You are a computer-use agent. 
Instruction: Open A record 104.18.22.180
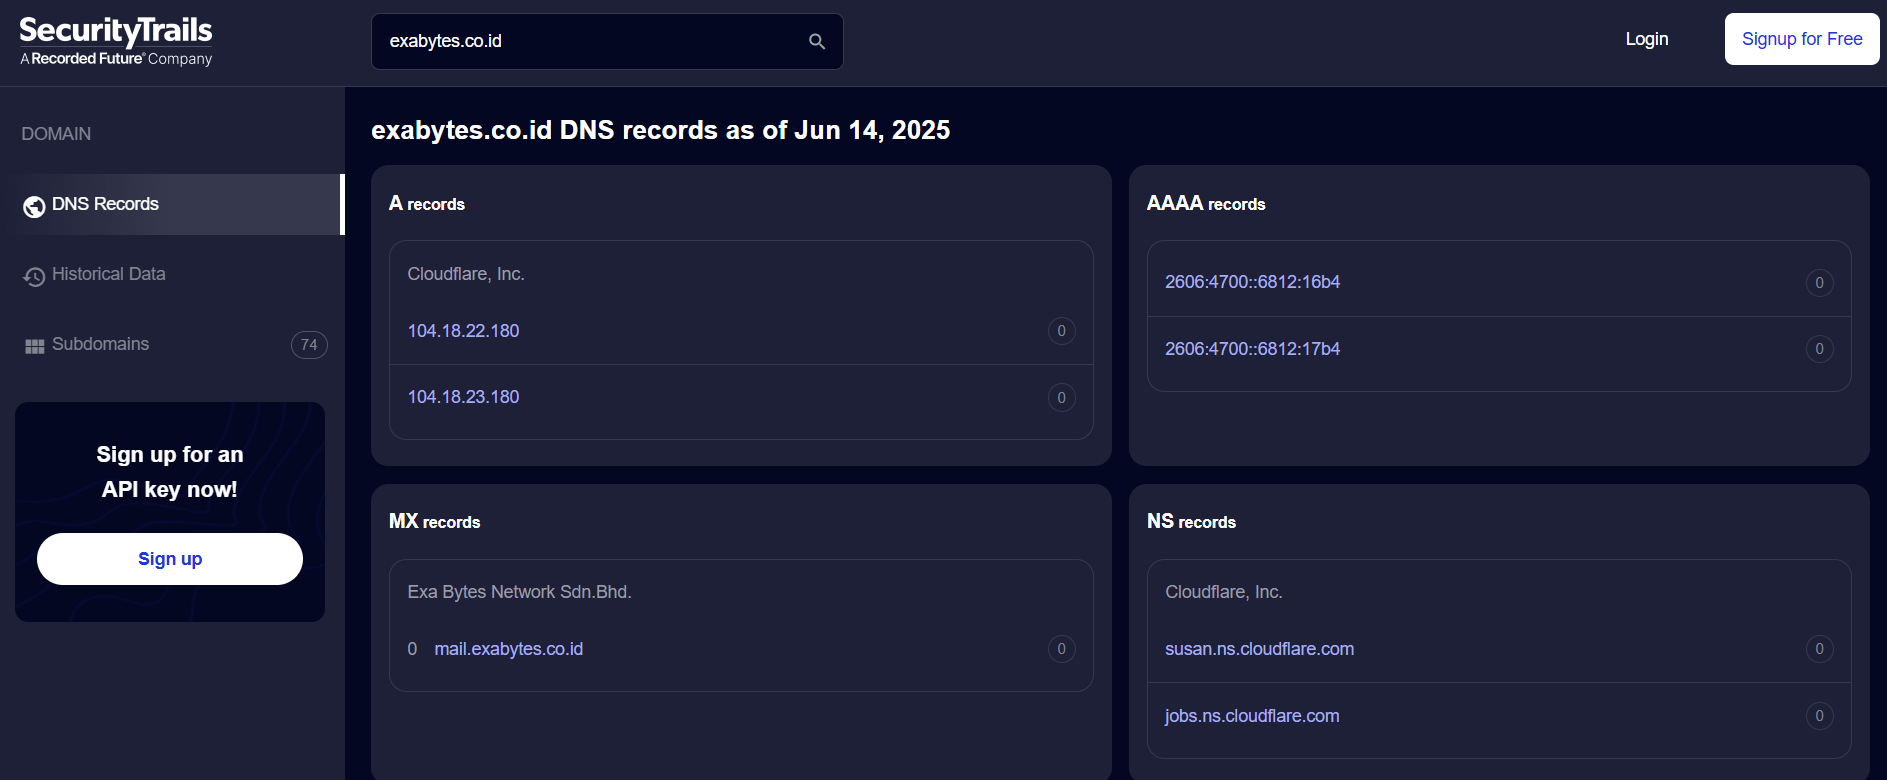[x=463, y=331]
